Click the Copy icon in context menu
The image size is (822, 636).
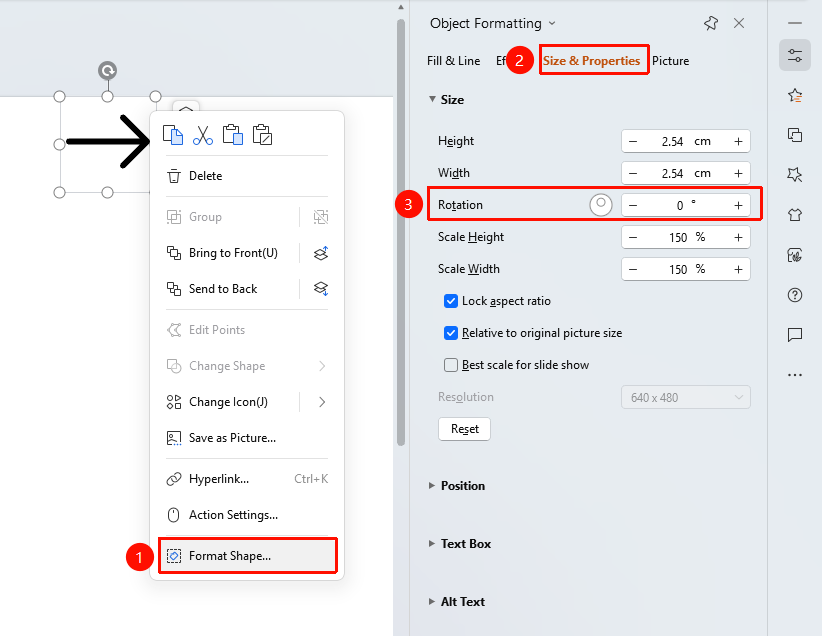tap(173, 135)
